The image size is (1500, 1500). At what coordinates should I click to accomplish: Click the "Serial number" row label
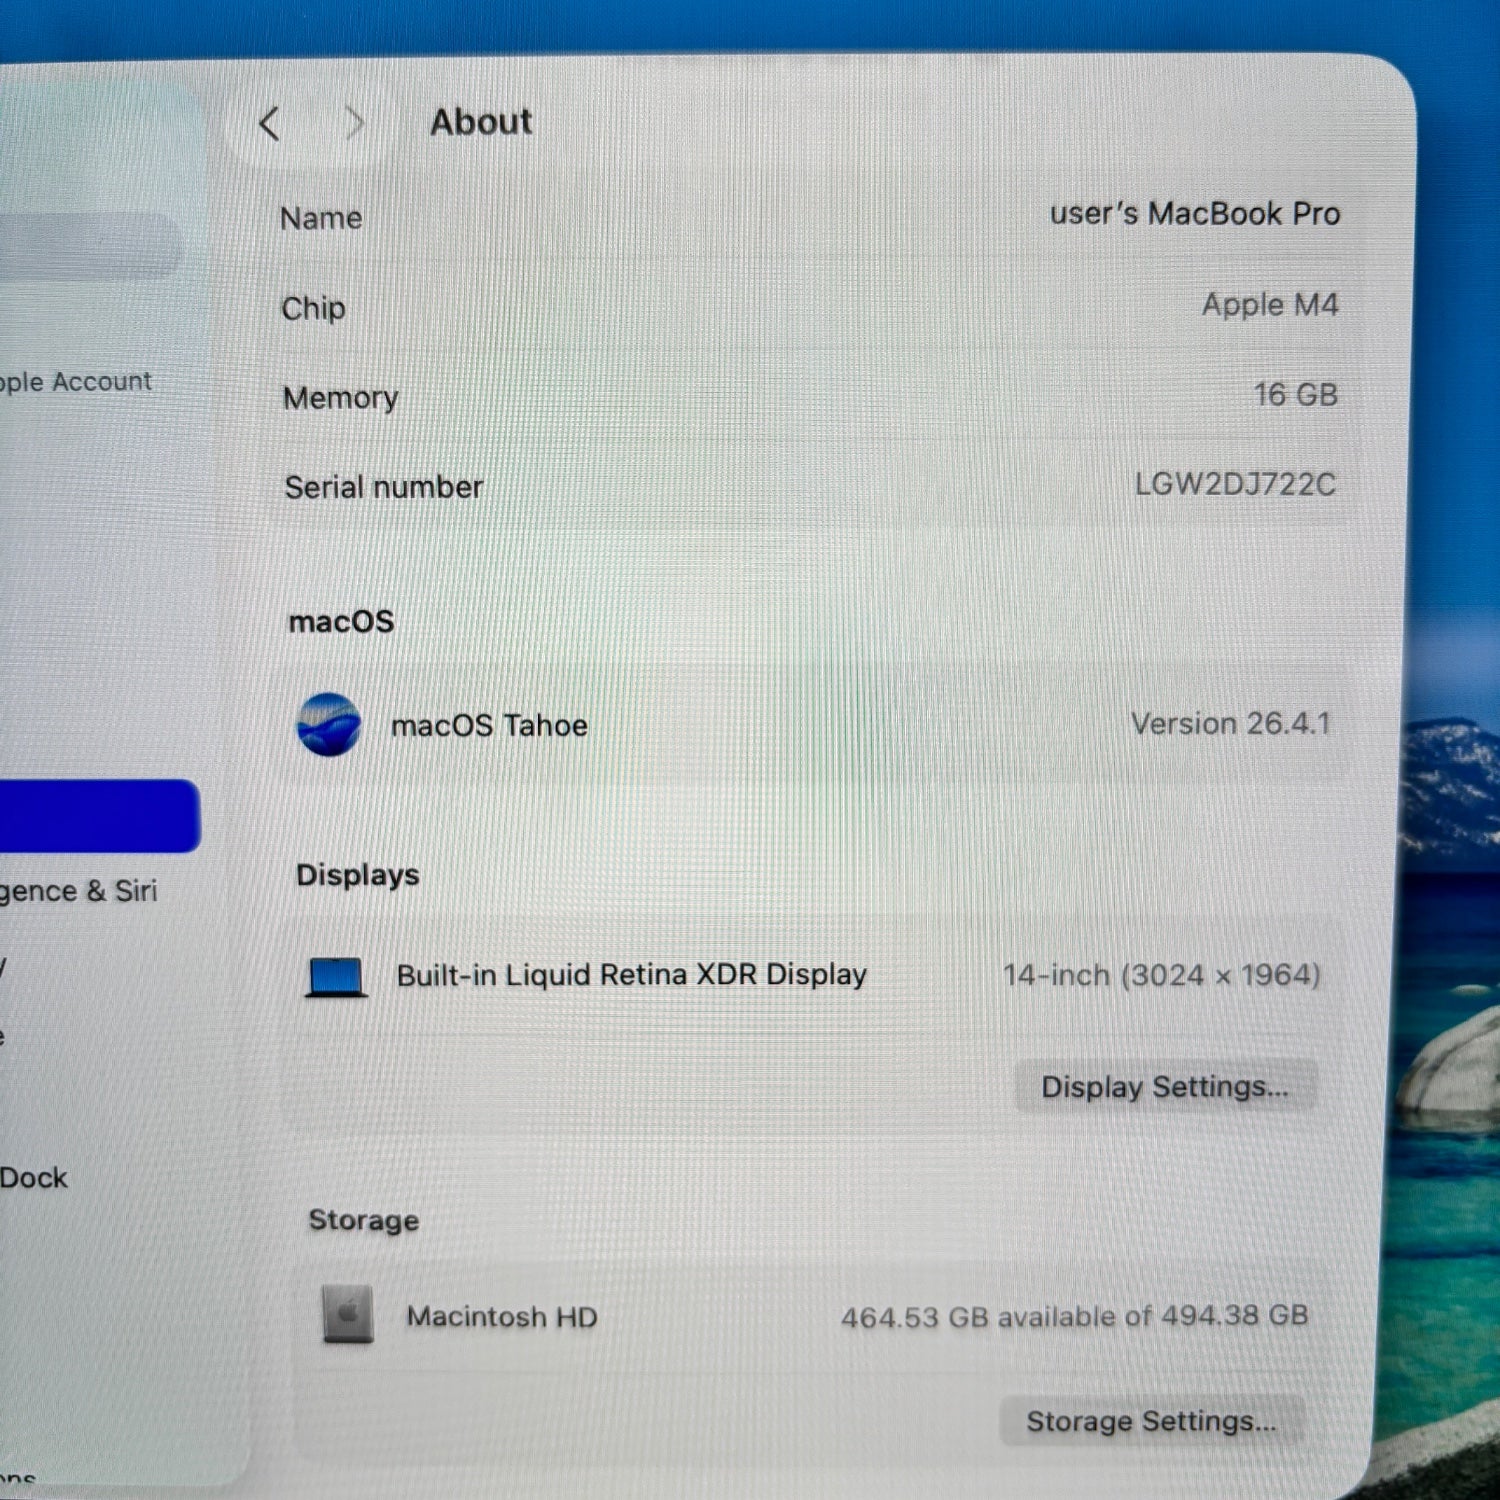pos(384,487)
